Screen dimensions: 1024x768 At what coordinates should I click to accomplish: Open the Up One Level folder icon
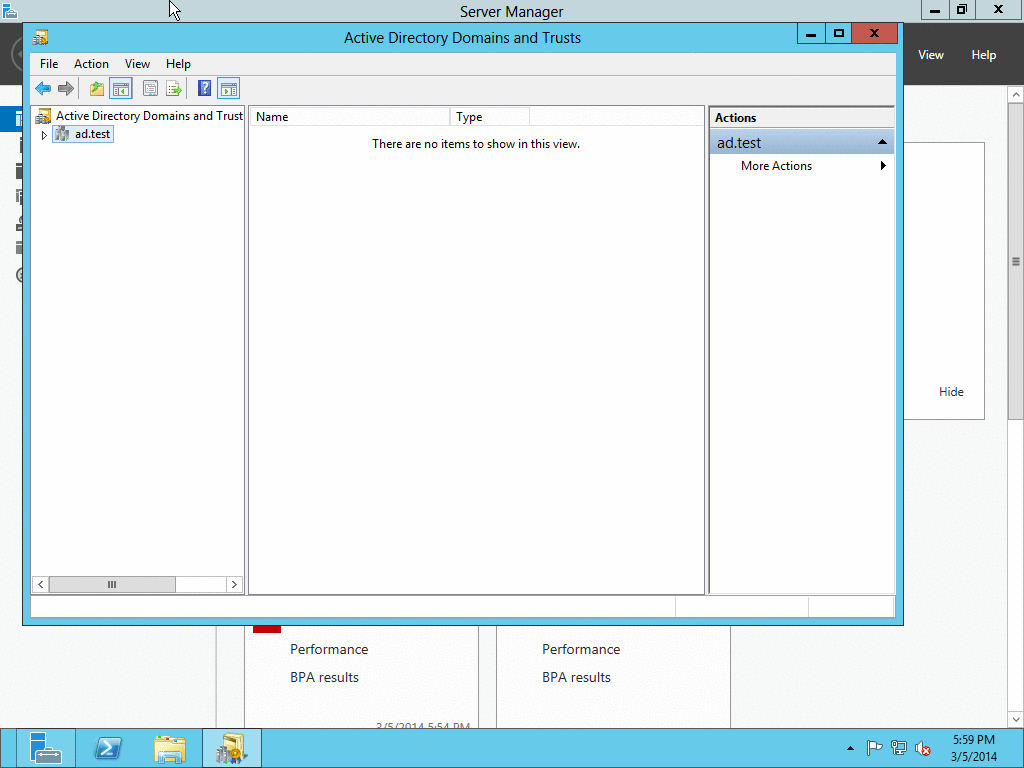(x=96, y=88)
